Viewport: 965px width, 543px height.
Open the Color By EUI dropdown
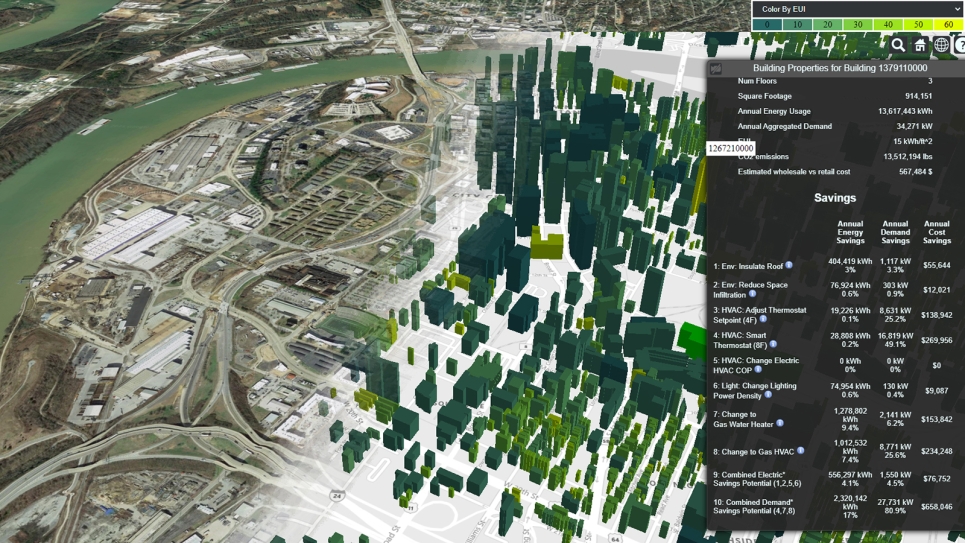(858, 9)
